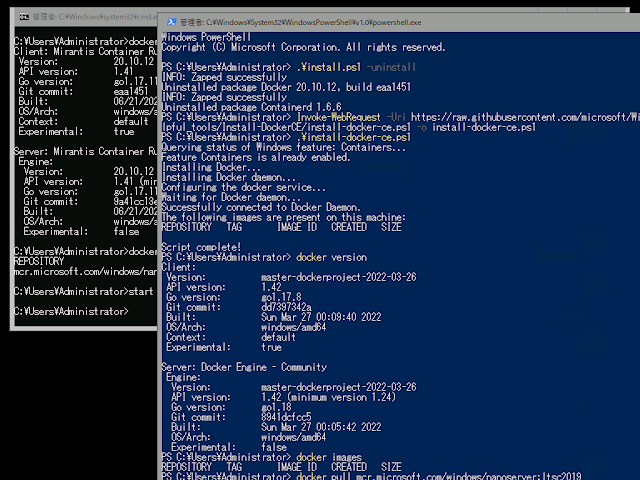
Task: Click Server Experimental value 'false' in PowerShell
Action: [274, 447]
